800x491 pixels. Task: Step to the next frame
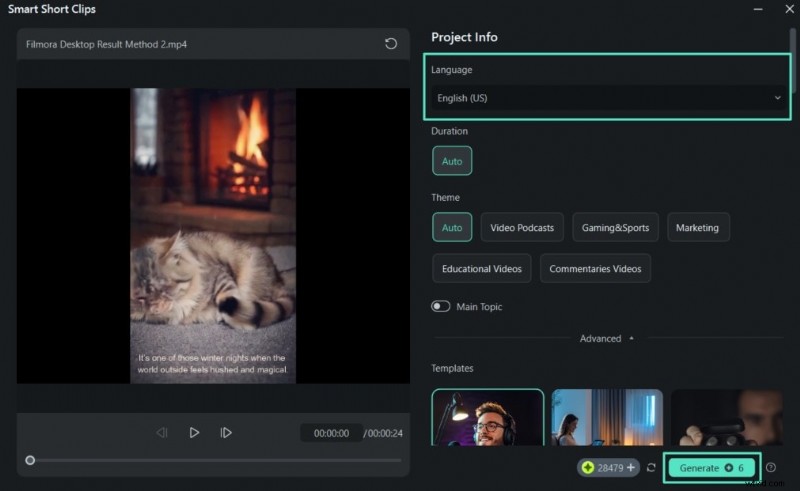[x=226, y=433]
